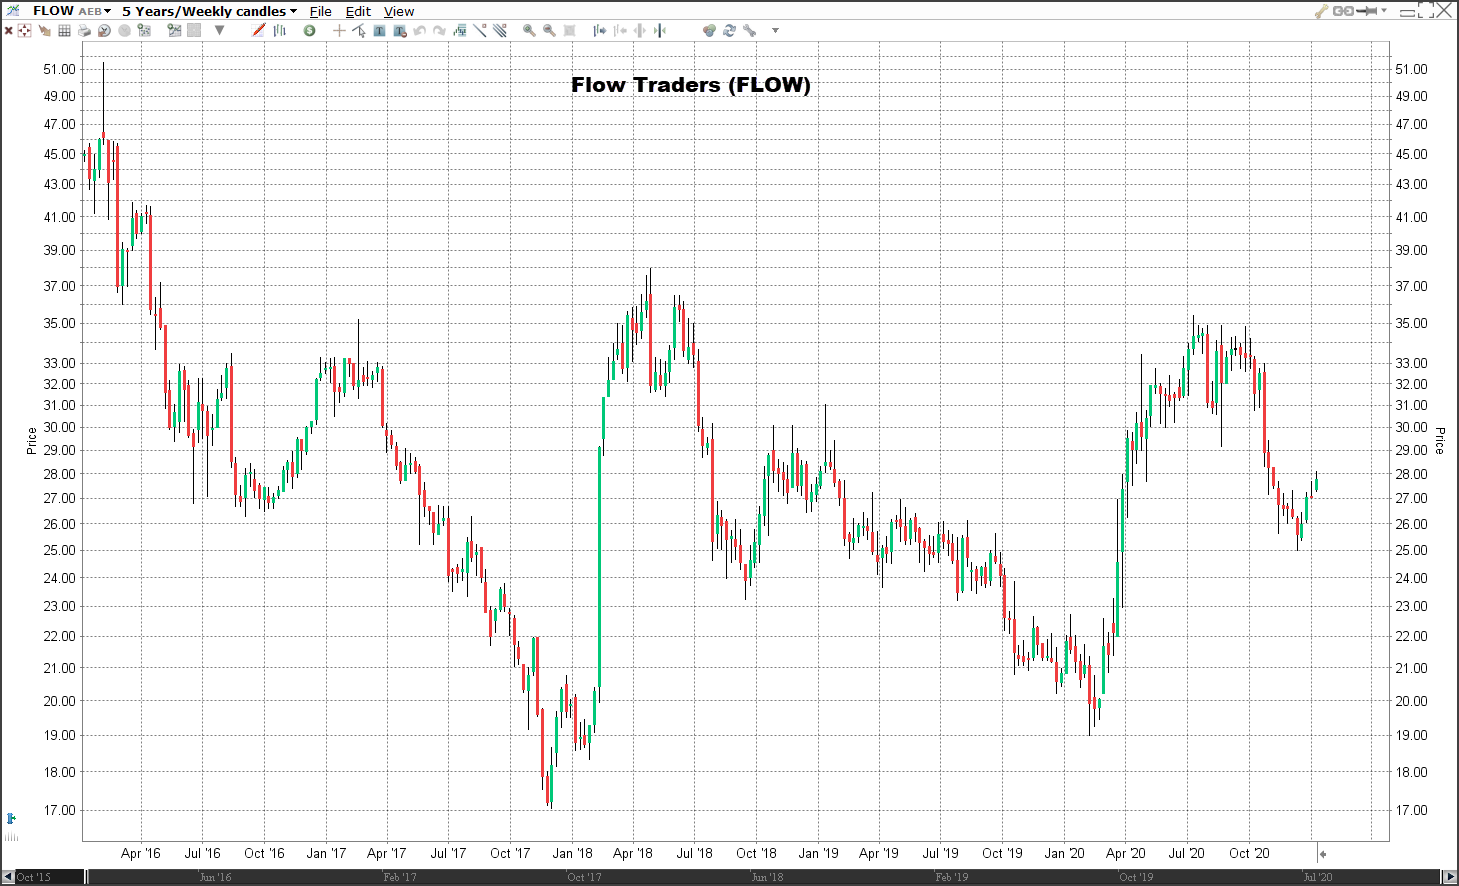Click the left arrow of the time scrollbar
The height and width of the screenshot is (886, 1459).
pos(7,877)
